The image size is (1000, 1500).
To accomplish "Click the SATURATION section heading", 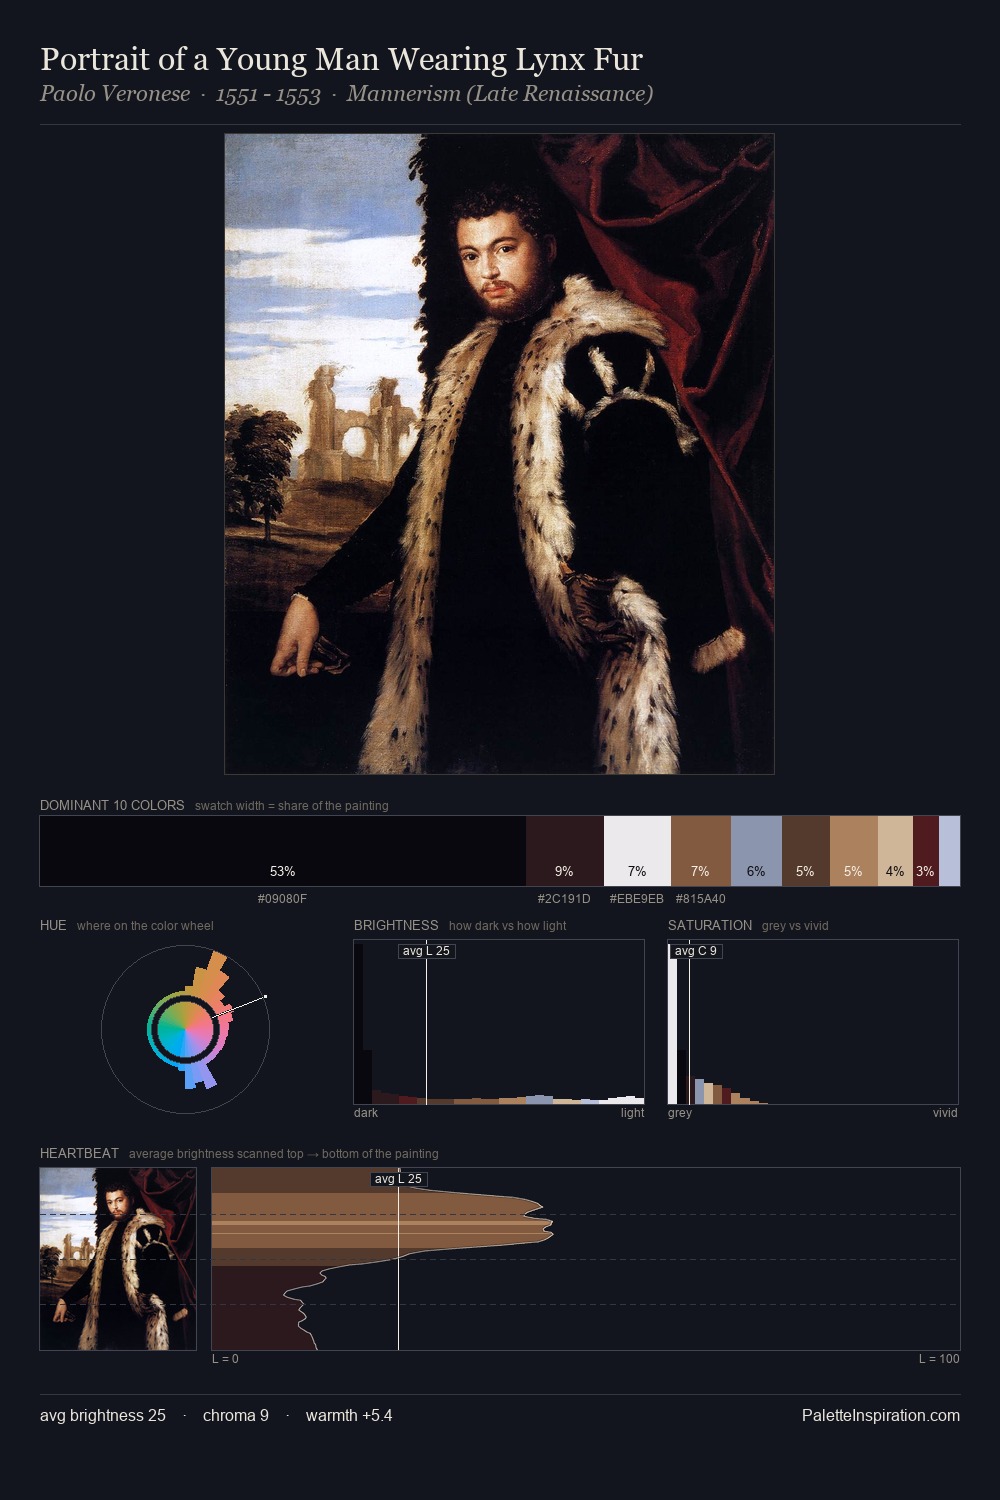I will coord(710,925).
